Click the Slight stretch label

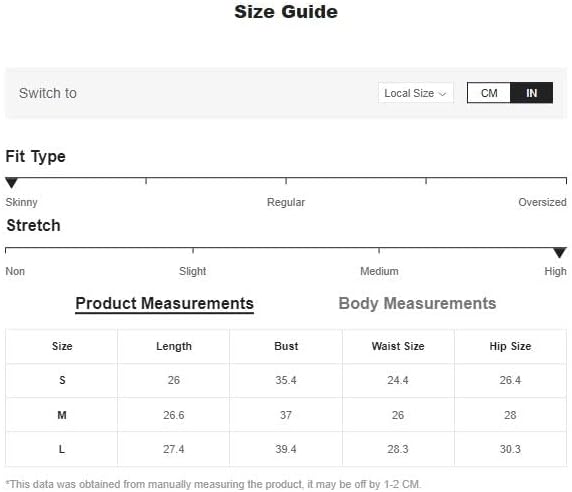tap(192, 271)
